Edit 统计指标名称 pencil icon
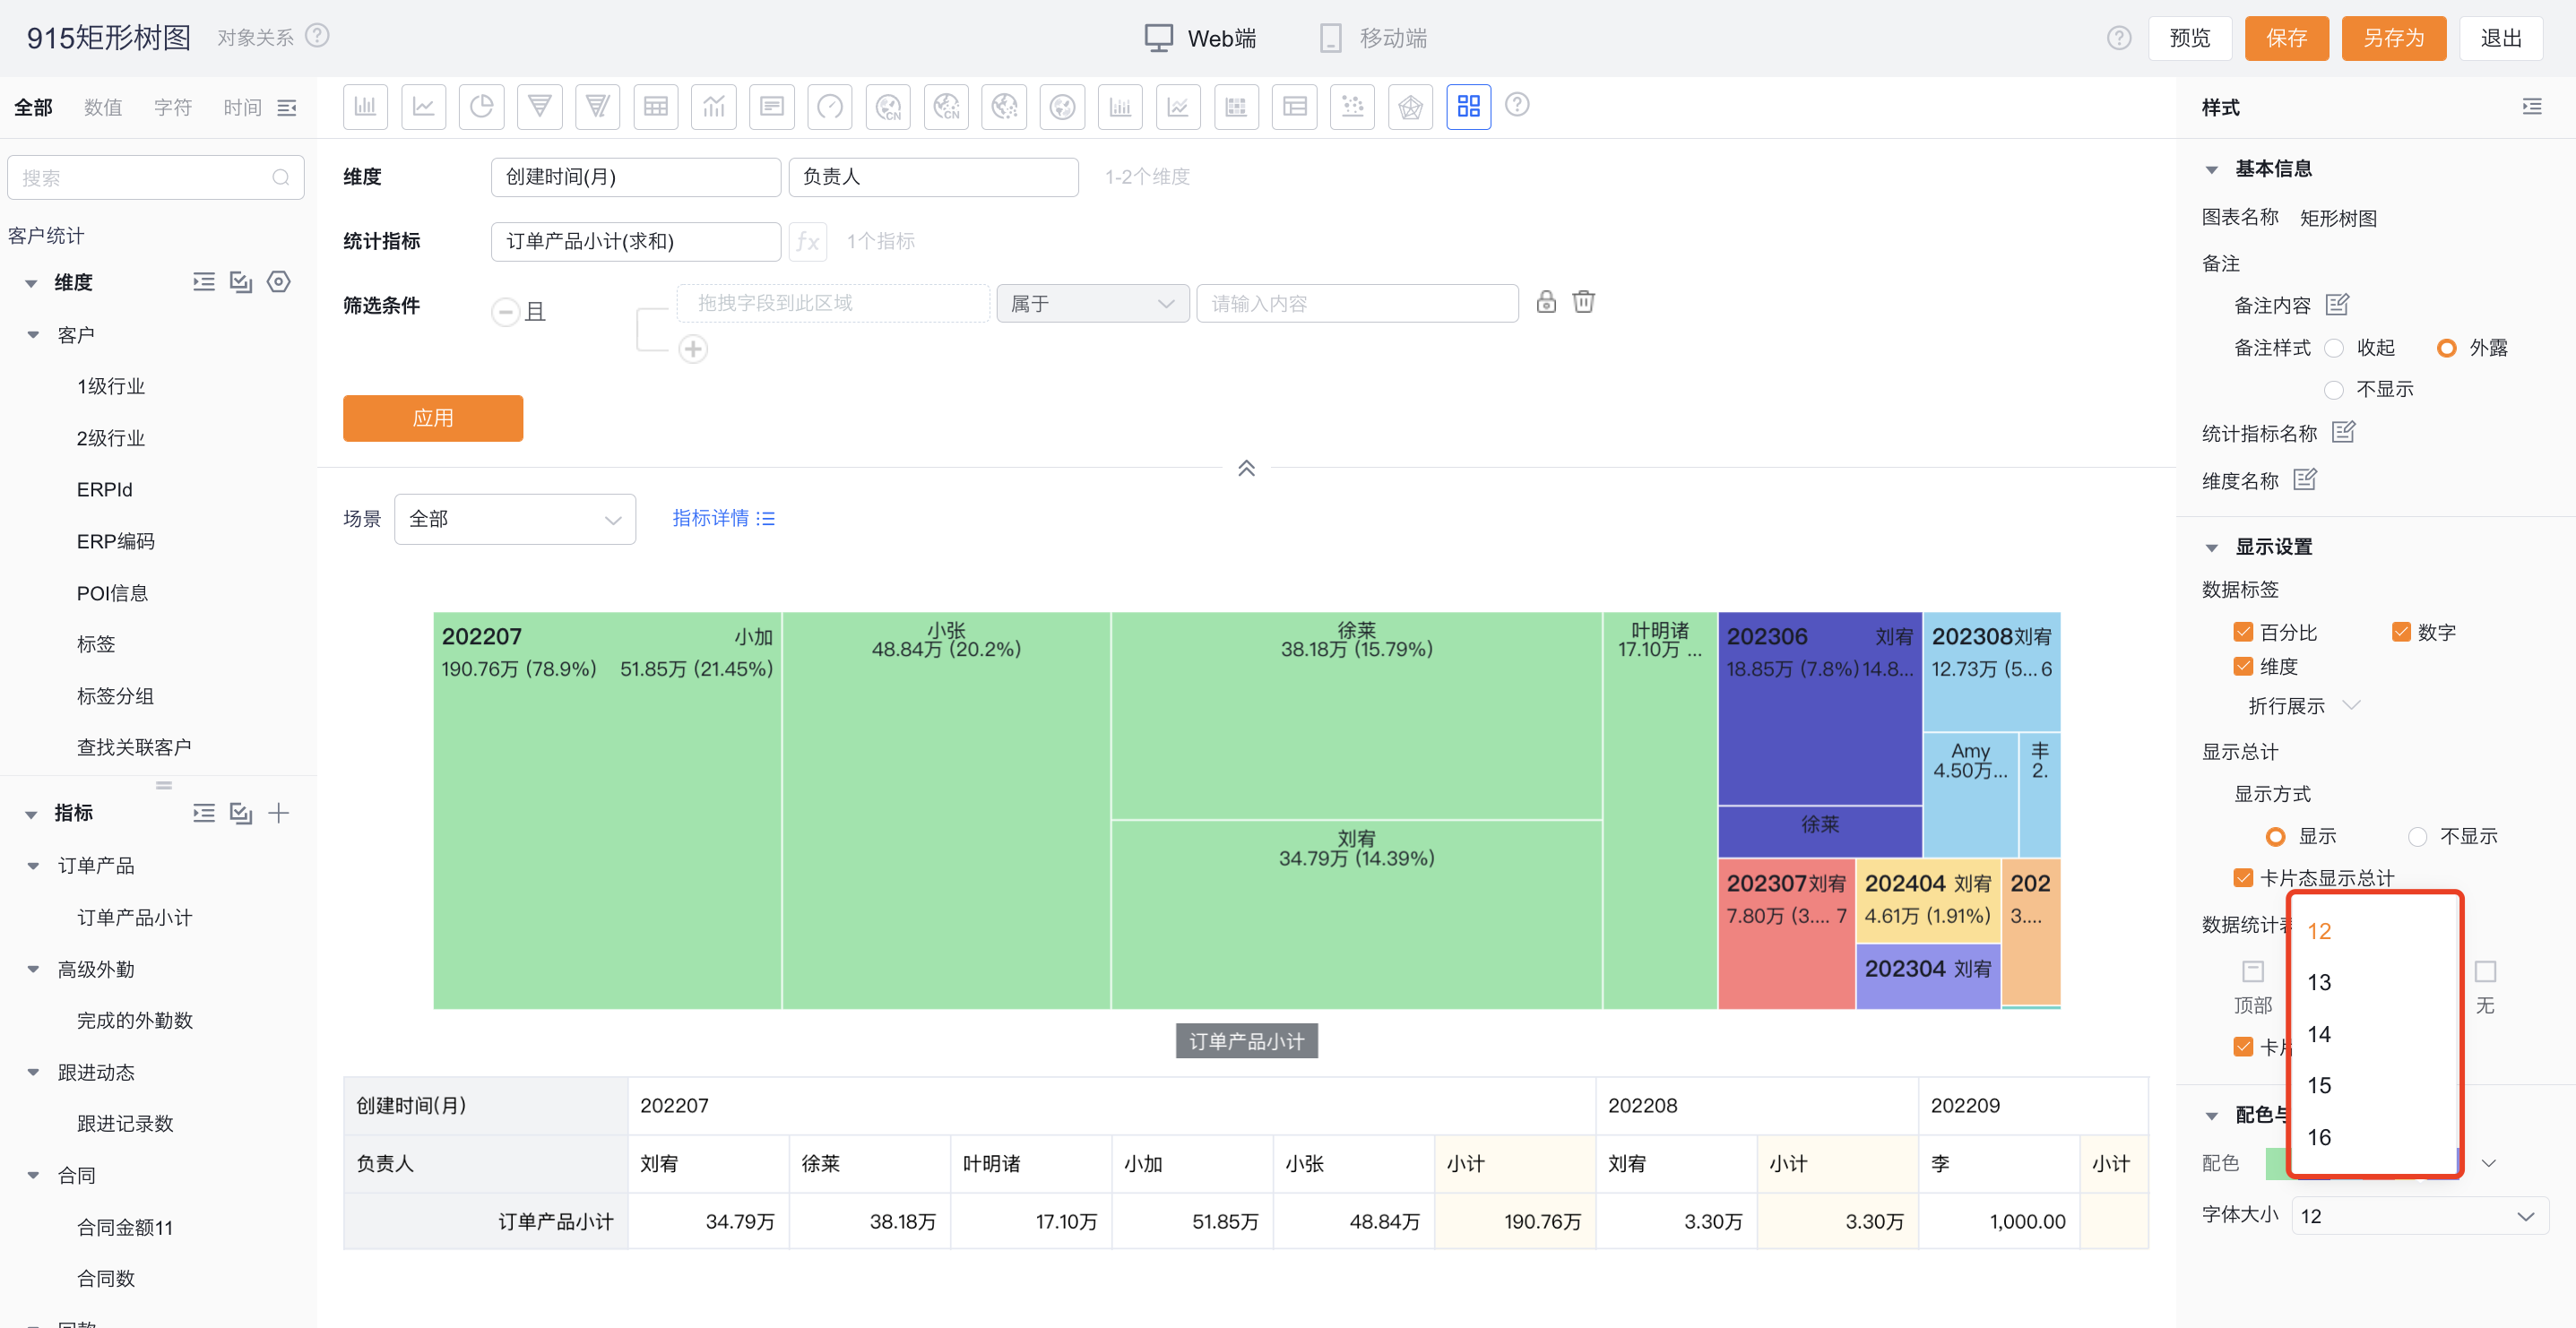2576x1328 pixels. click(x=2343, y=432)
